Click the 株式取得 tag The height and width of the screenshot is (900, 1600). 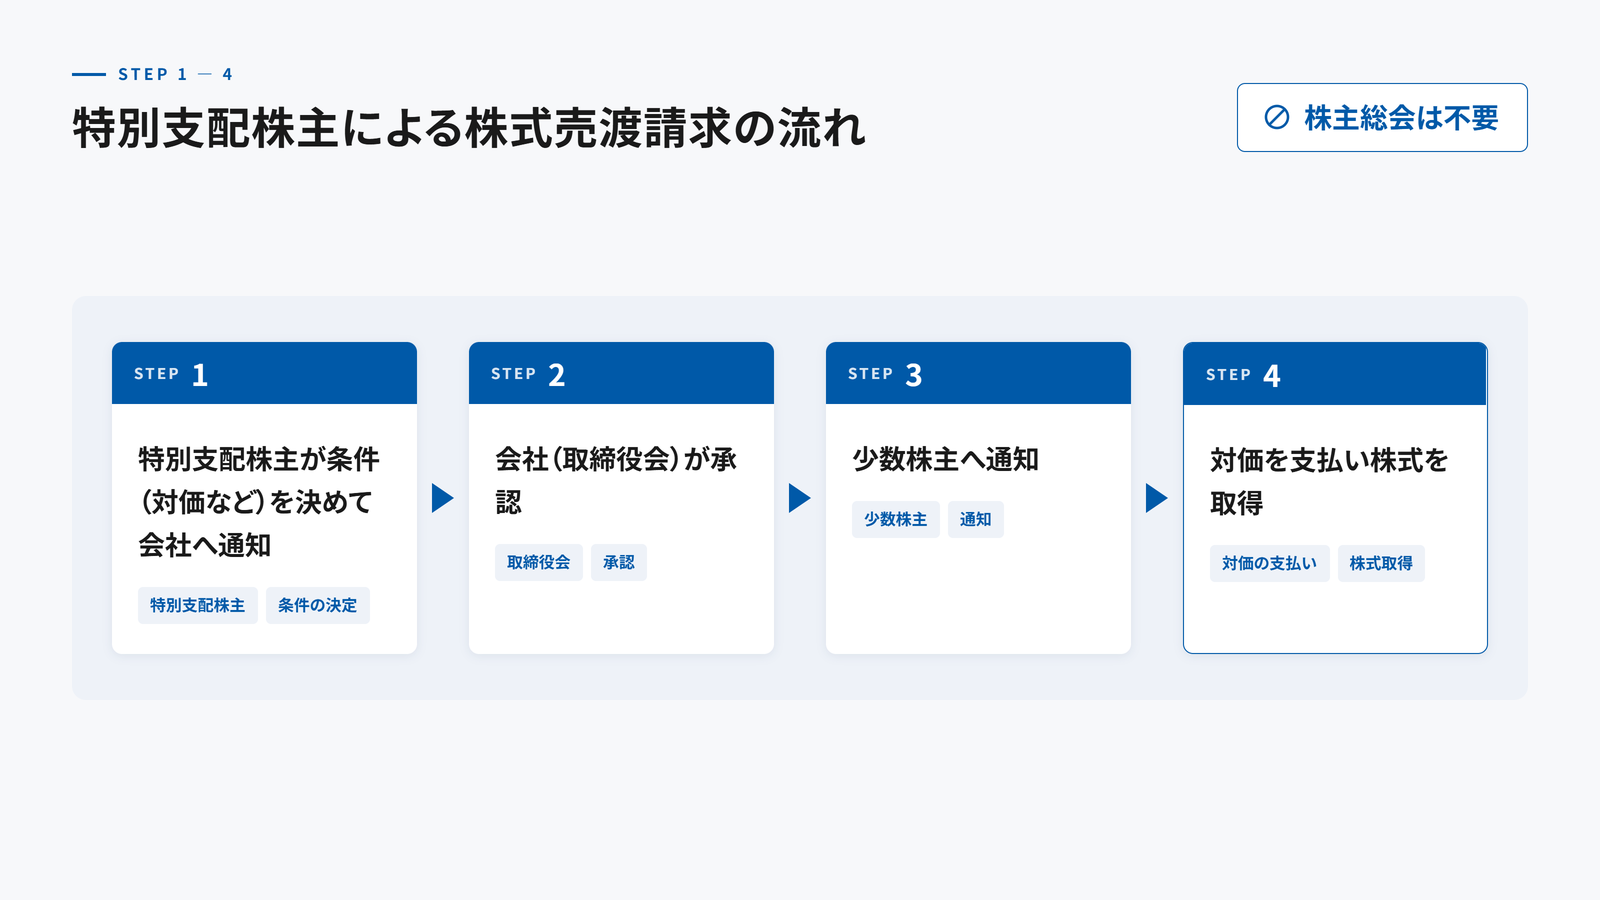click(1382, 563)
